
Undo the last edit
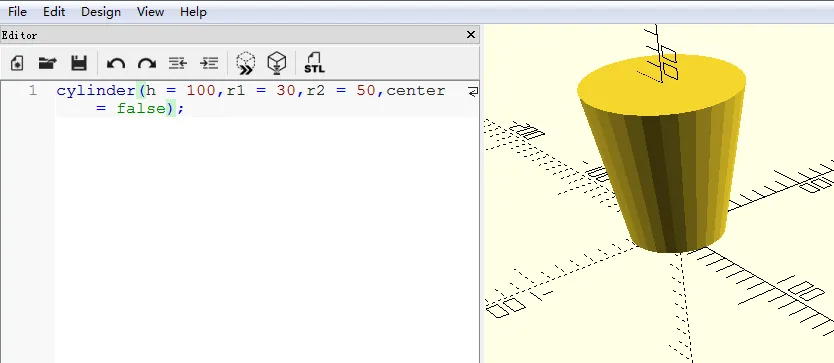click(x=115, y=64)
